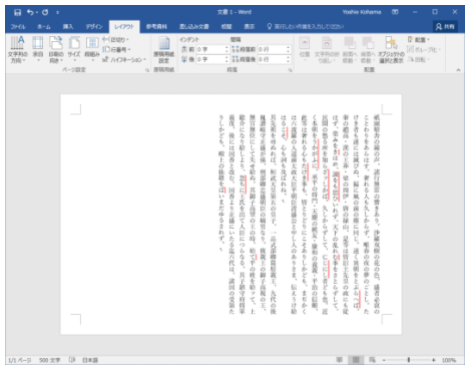Switch to the 差し込み文書 tab
Screen dimensions: 469x366
[194, 27]
